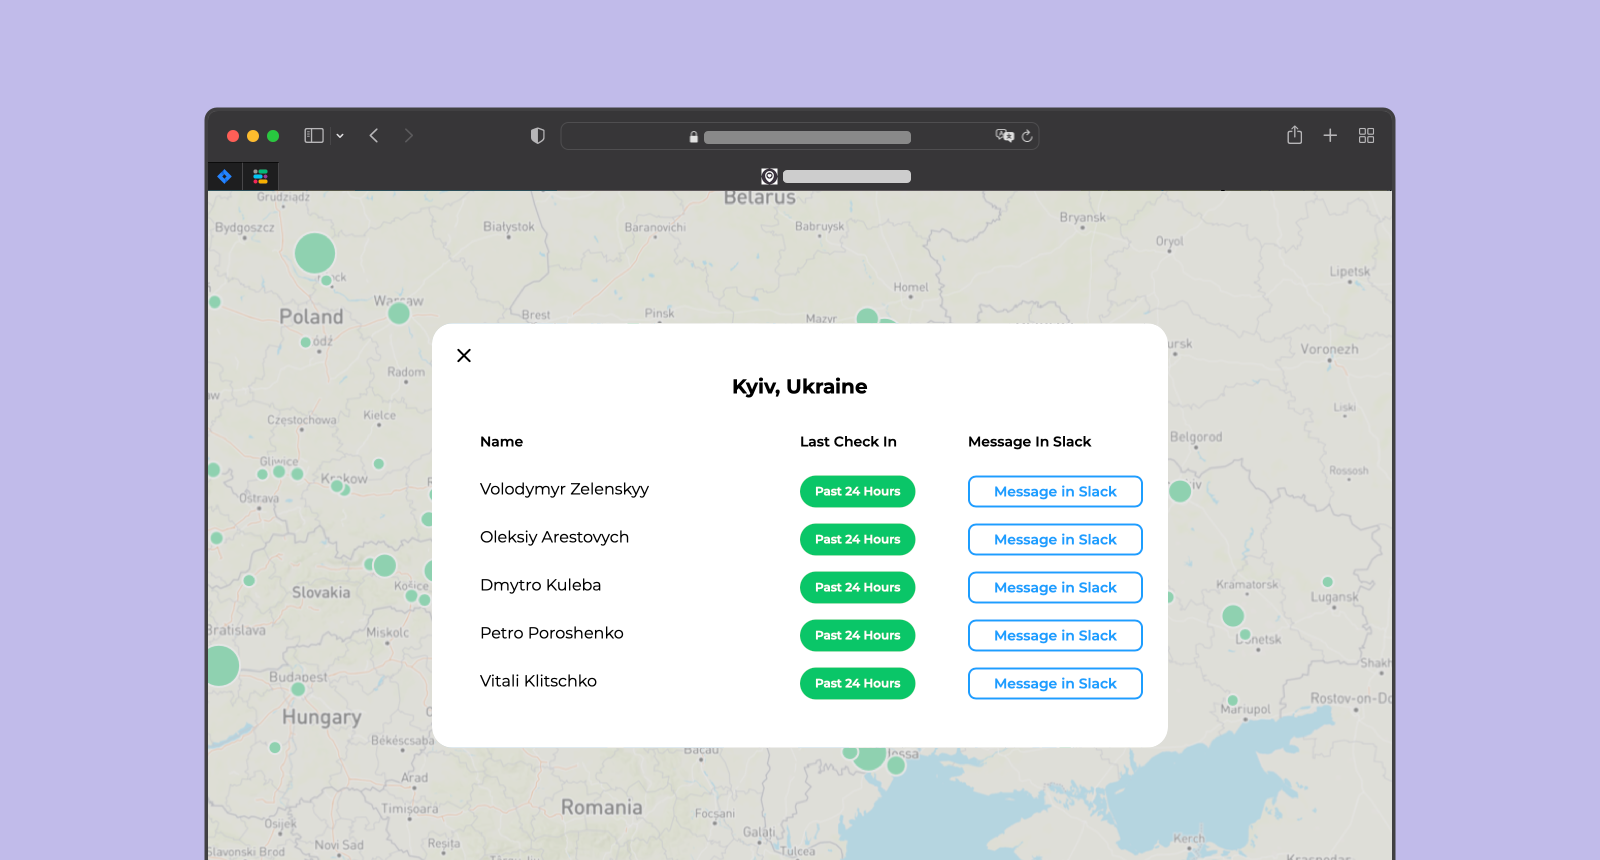Reload the page
The image size is (1600, 860).
point(1027,136)
